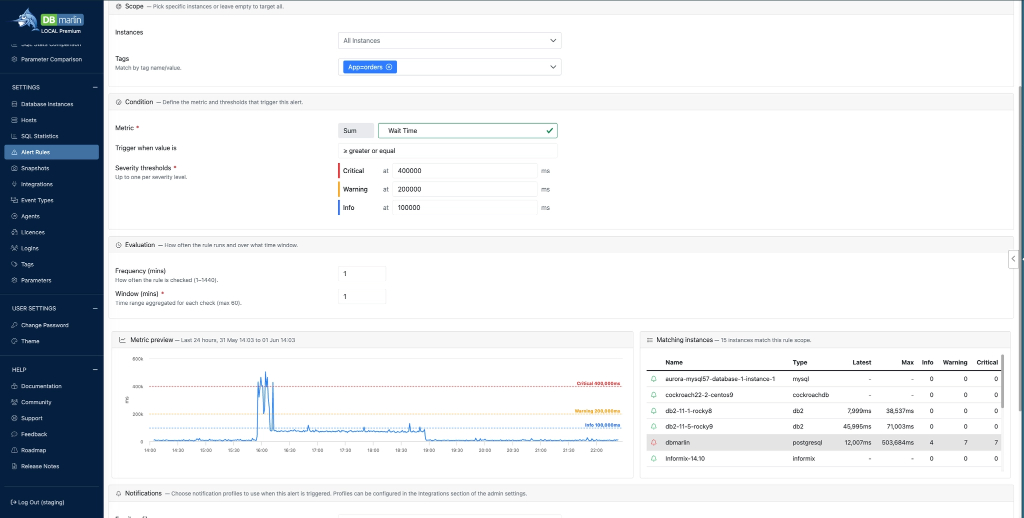Open the Release Notes link
1024x518 pixels.
[x=40, y=466]
